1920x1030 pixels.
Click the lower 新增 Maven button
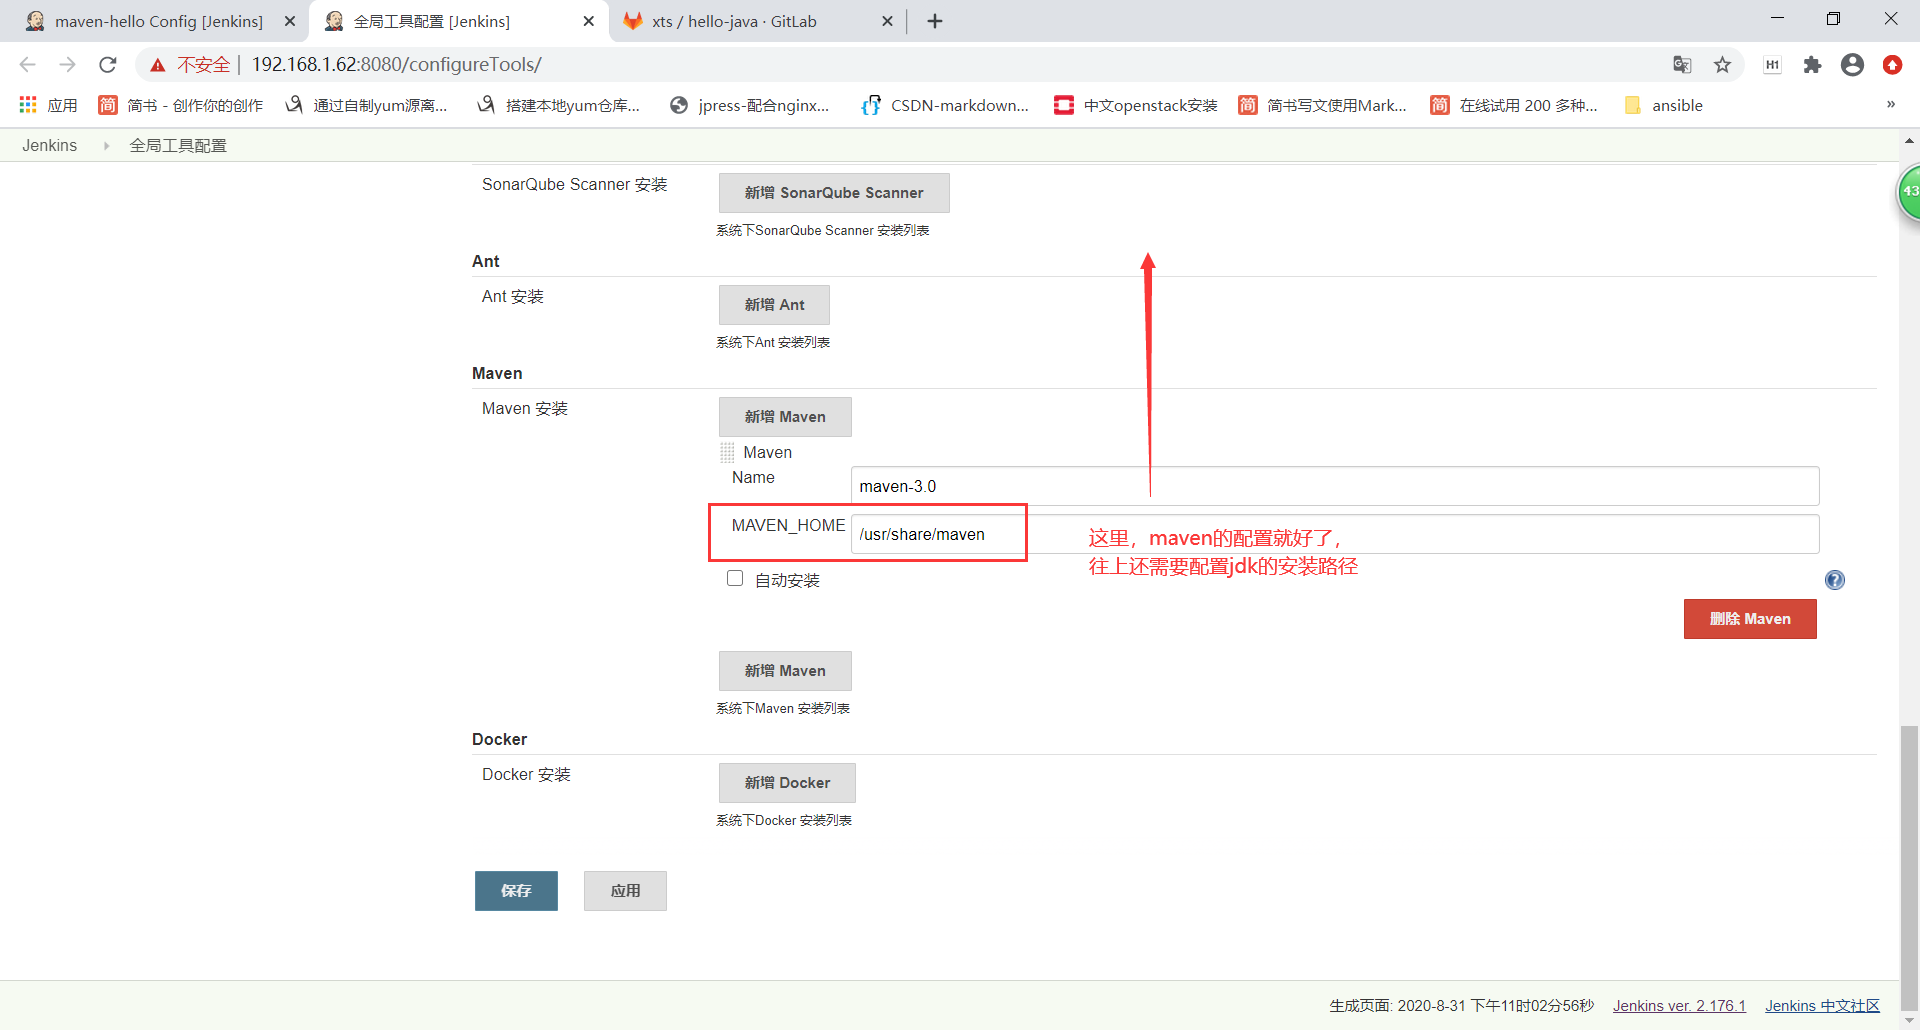click(785, 671)
